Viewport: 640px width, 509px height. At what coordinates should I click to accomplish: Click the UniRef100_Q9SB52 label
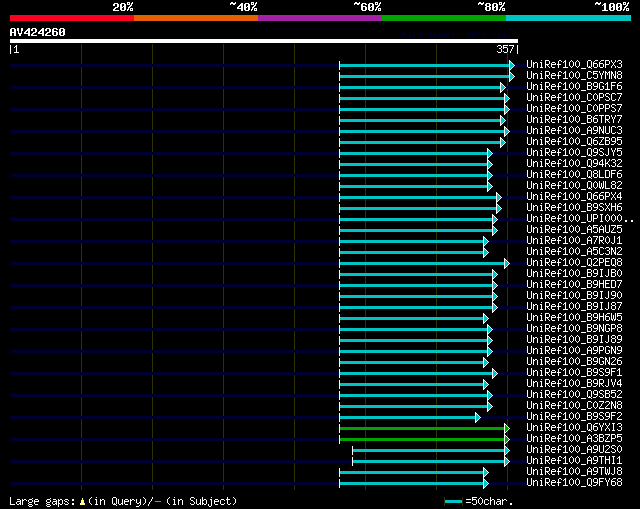(x=574, y=395)
